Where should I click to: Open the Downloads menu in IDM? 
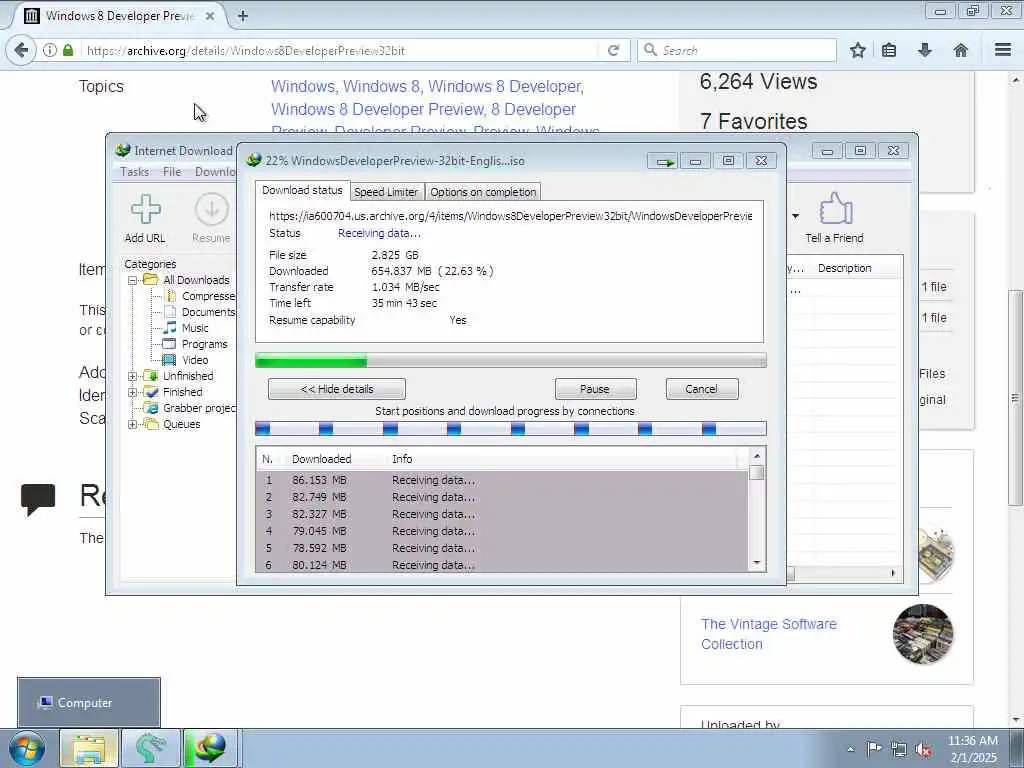(216, 172)
